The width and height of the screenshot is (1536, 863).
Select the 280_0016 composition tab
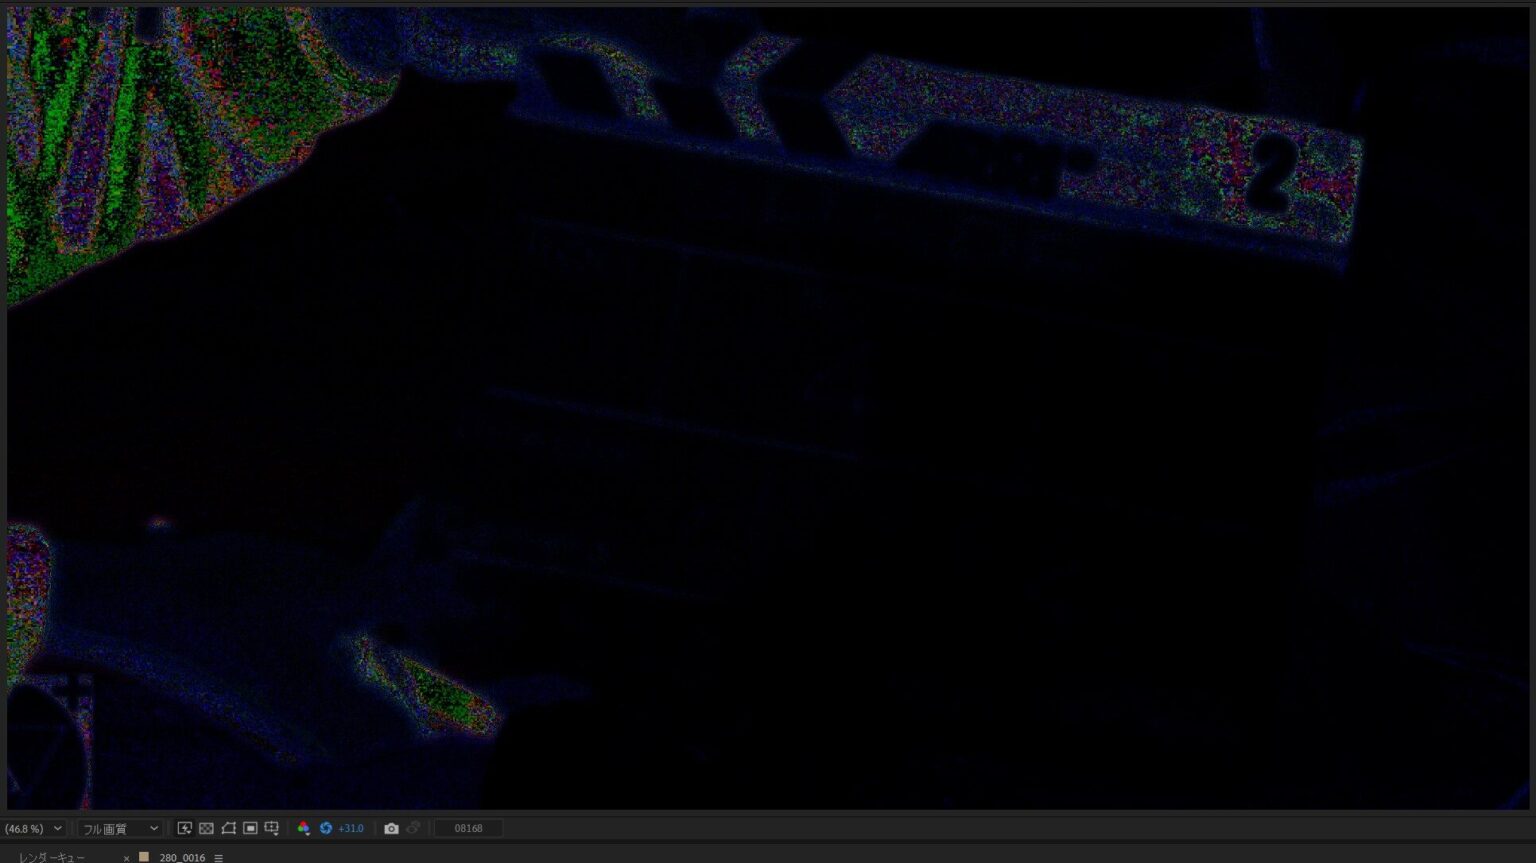click(183, 857)
